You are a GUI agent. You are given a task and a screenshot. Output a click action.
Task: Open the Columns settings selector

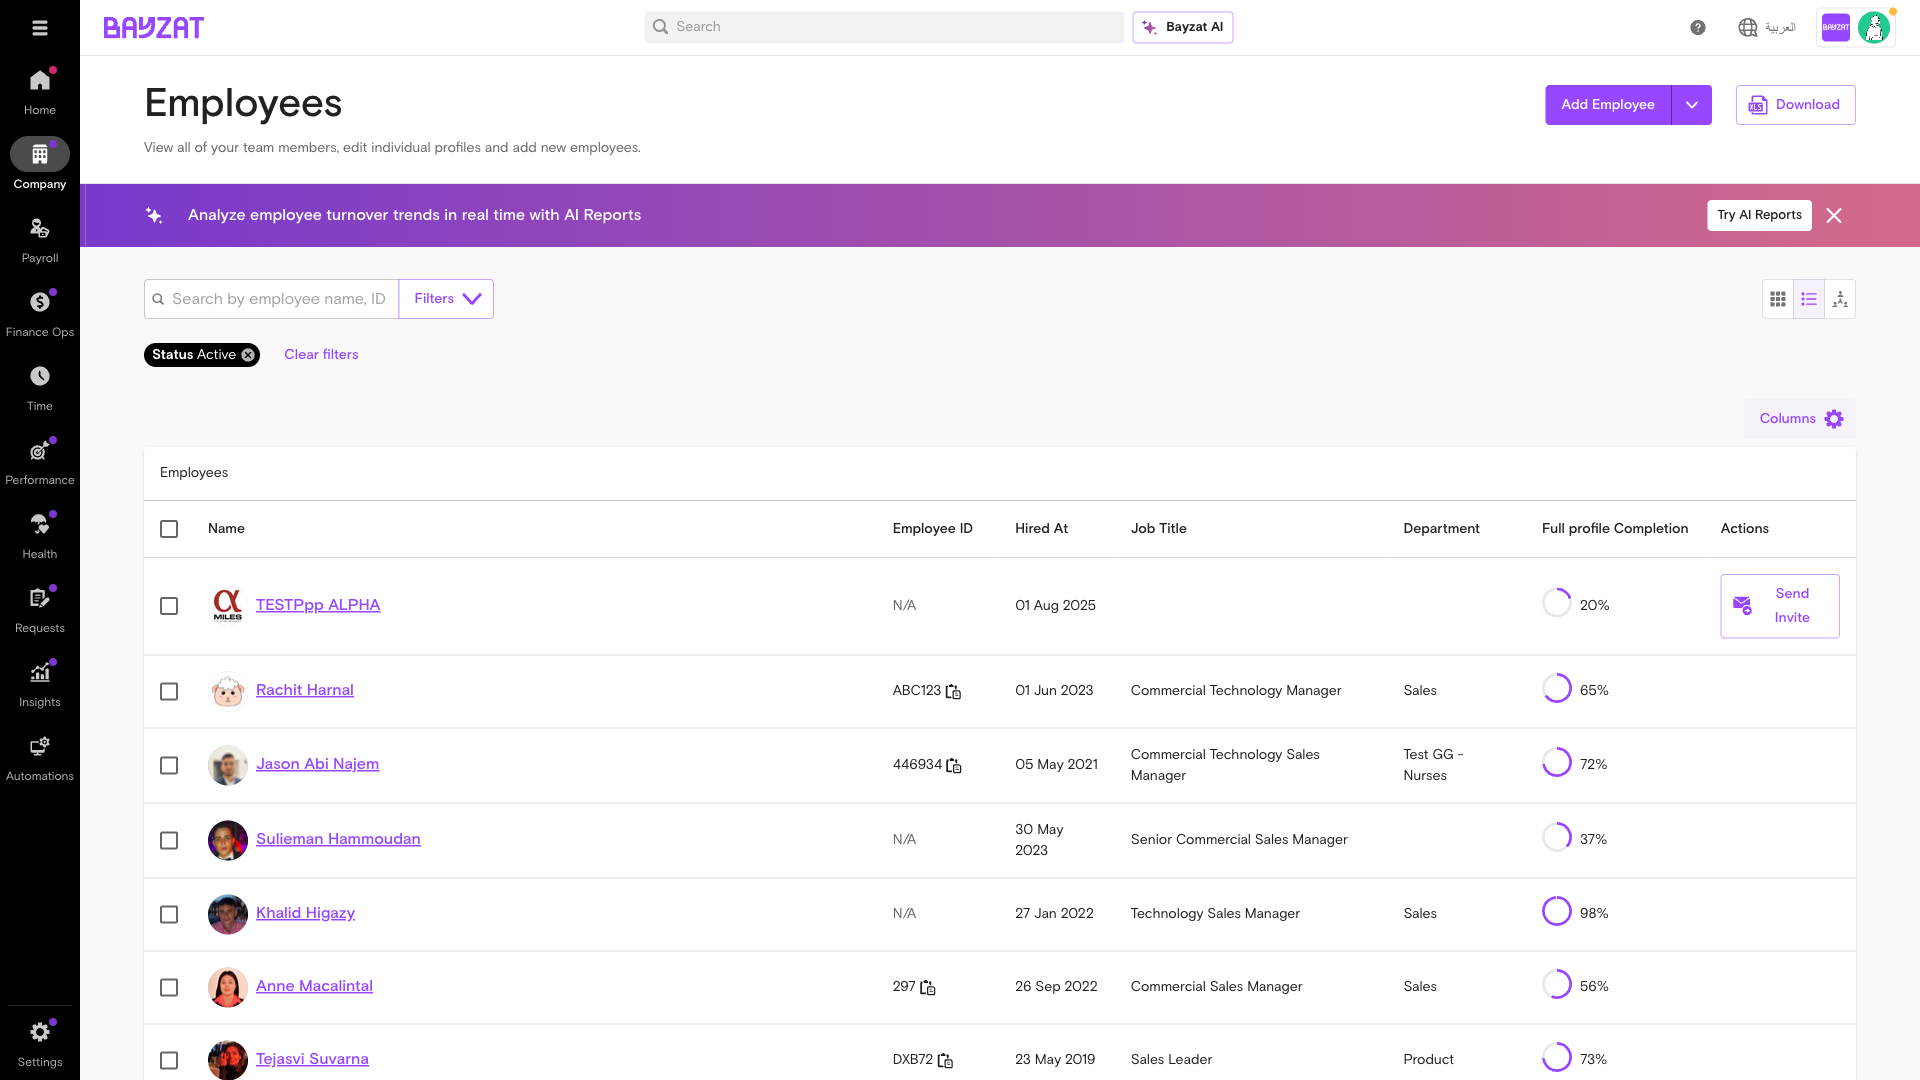(1800, 419)
